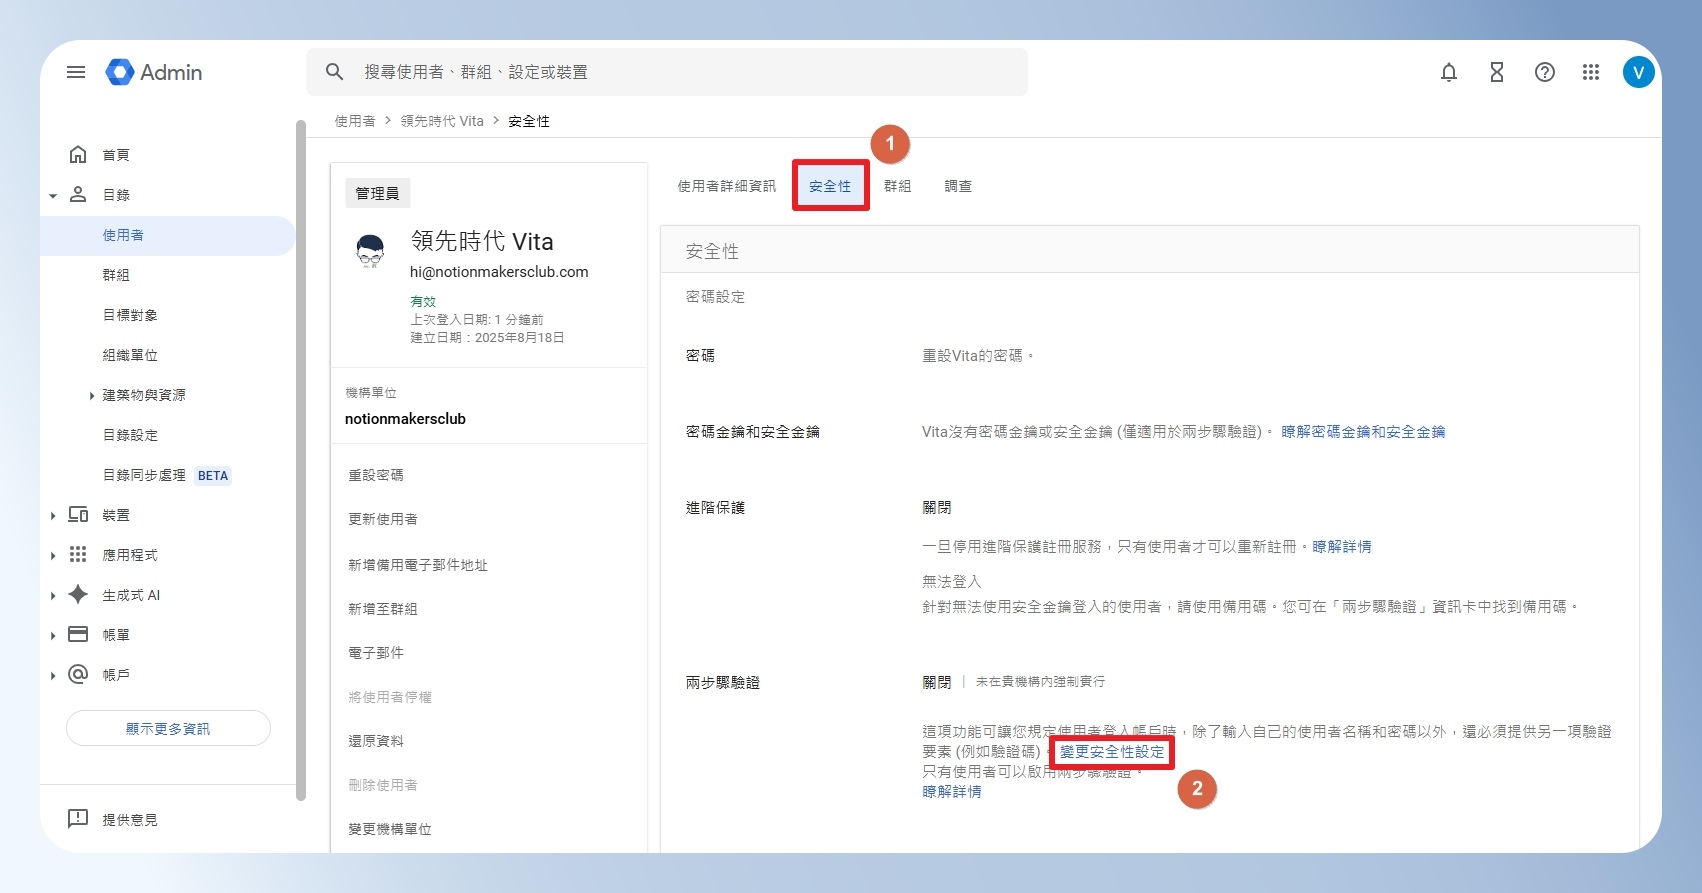Click the 變更安全性設定 link

pos(1112,752)
